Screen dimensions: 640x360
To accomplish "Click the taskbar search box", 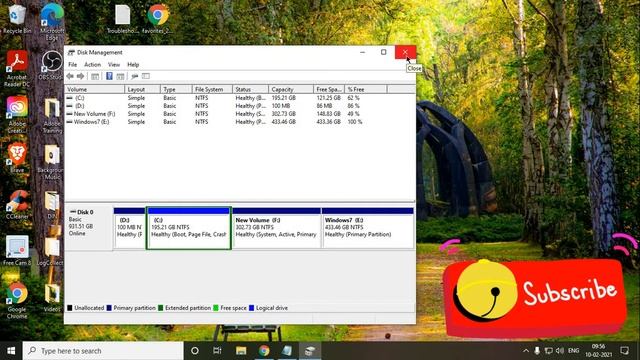I will point(103,351).
